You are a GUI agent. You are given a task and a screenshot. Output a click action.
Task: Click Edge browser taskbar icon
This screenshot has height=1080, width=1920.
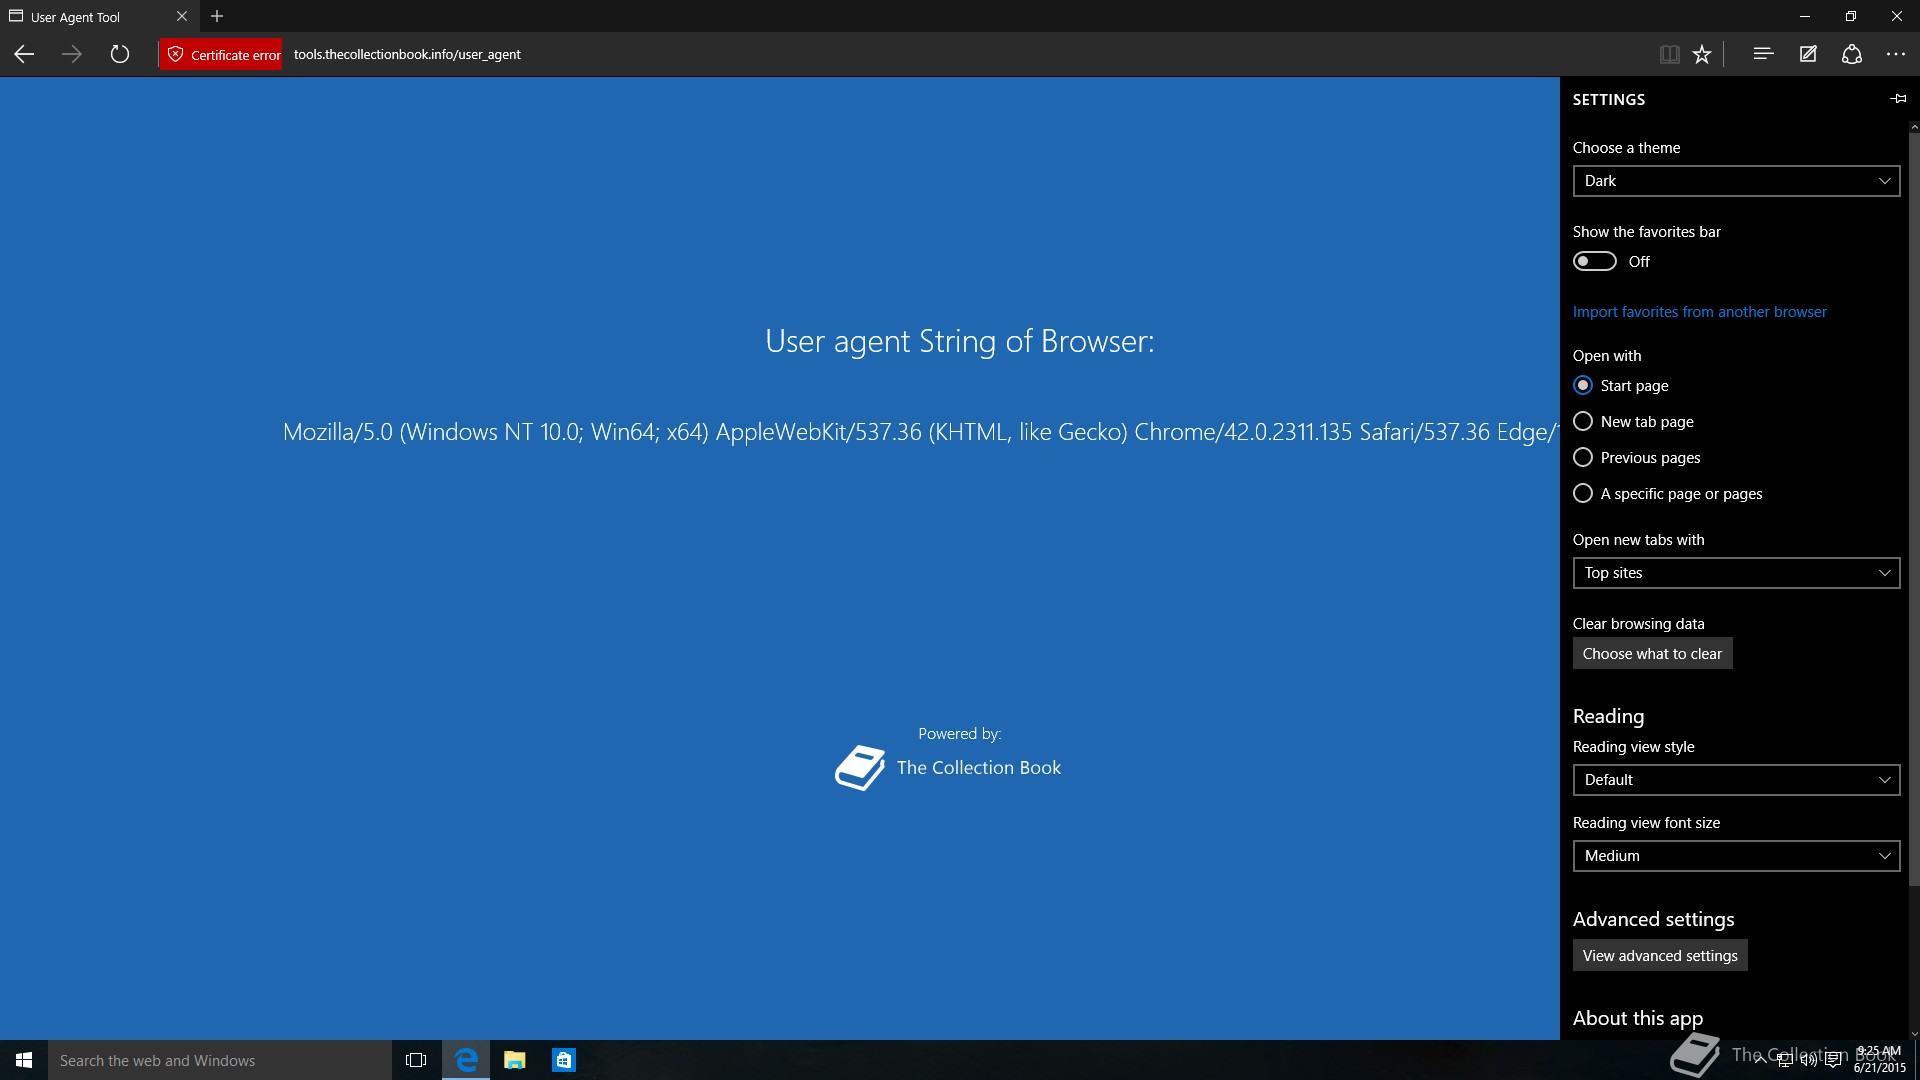click(466, 1060)
